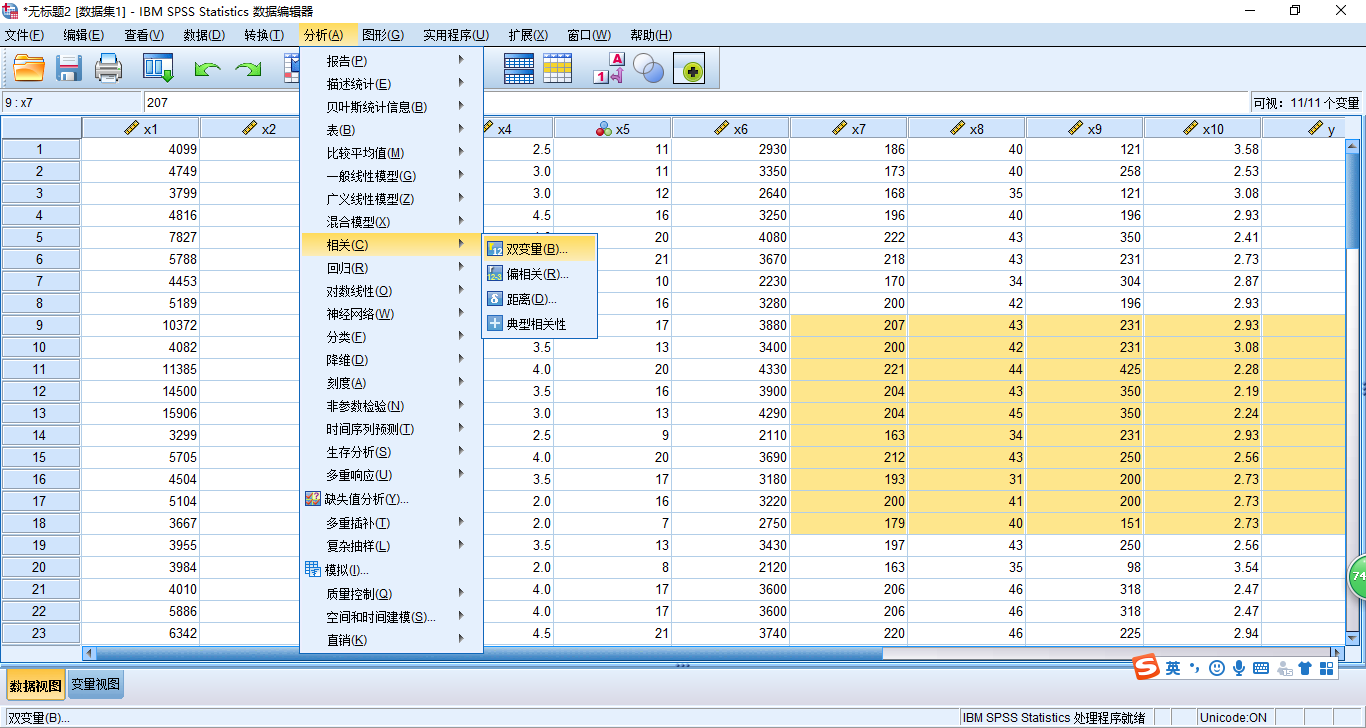Expand the 报告(P) submenu

coord(391,60)
